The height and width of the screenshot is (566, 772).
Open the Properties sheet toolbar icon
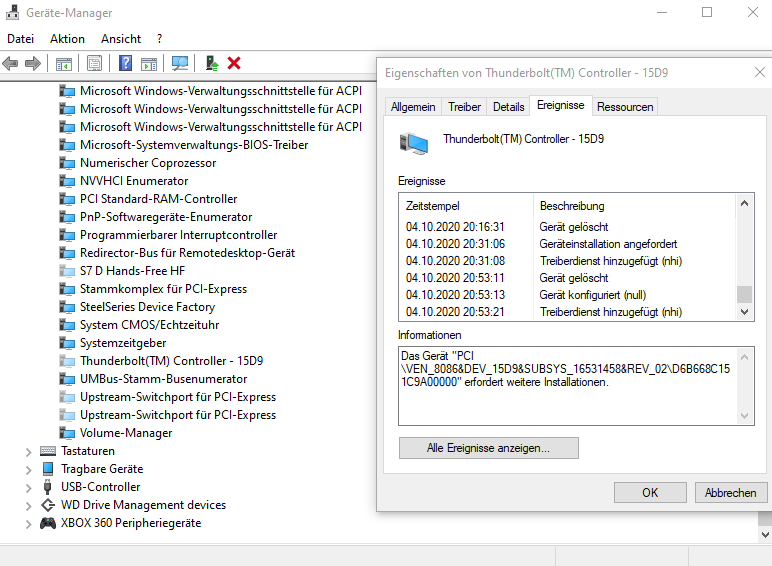tap(94, 63)
